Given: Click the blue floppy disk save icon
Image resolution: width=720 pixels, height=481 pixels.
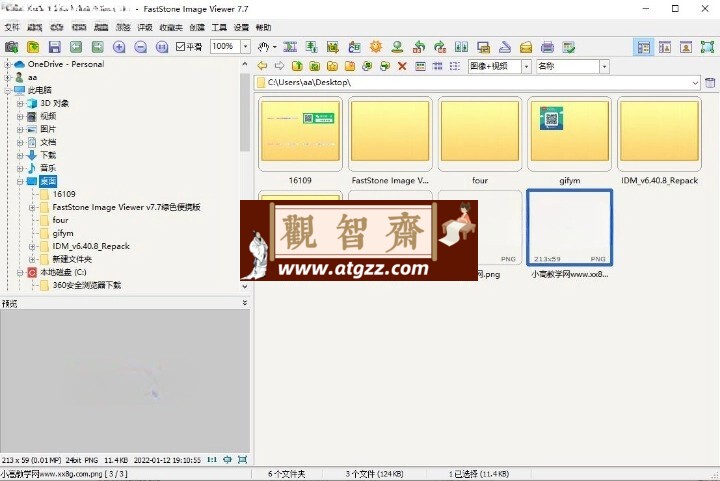Looking at the screenshot, I should [x=55, y=47].
